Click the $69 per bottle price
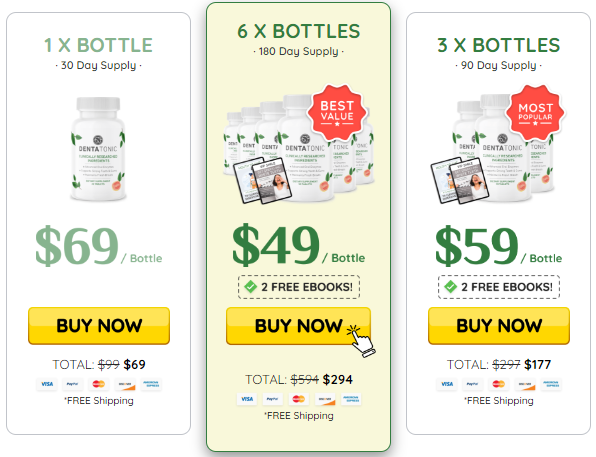The image size is (596, 457). point(98,246)
